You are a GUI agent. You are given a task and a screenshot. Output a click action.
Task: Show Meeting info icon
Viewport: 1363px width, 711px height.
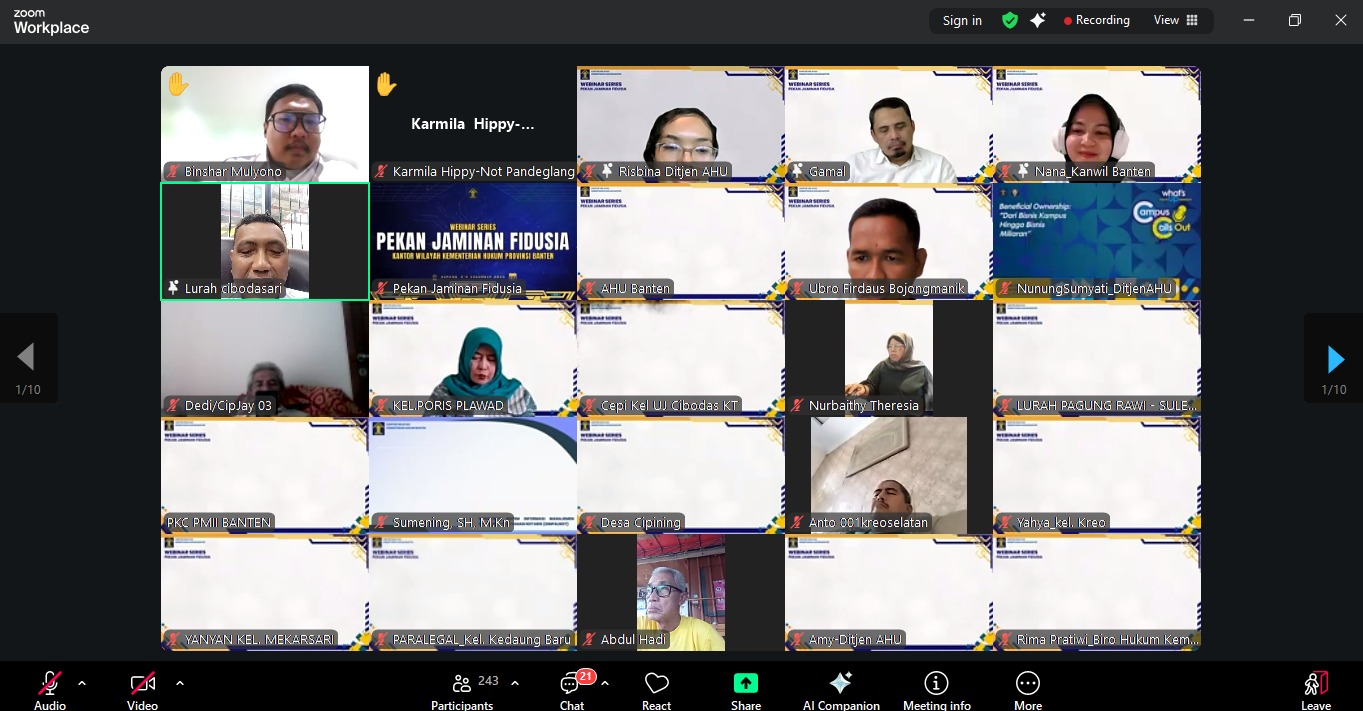tap(936, 684)
